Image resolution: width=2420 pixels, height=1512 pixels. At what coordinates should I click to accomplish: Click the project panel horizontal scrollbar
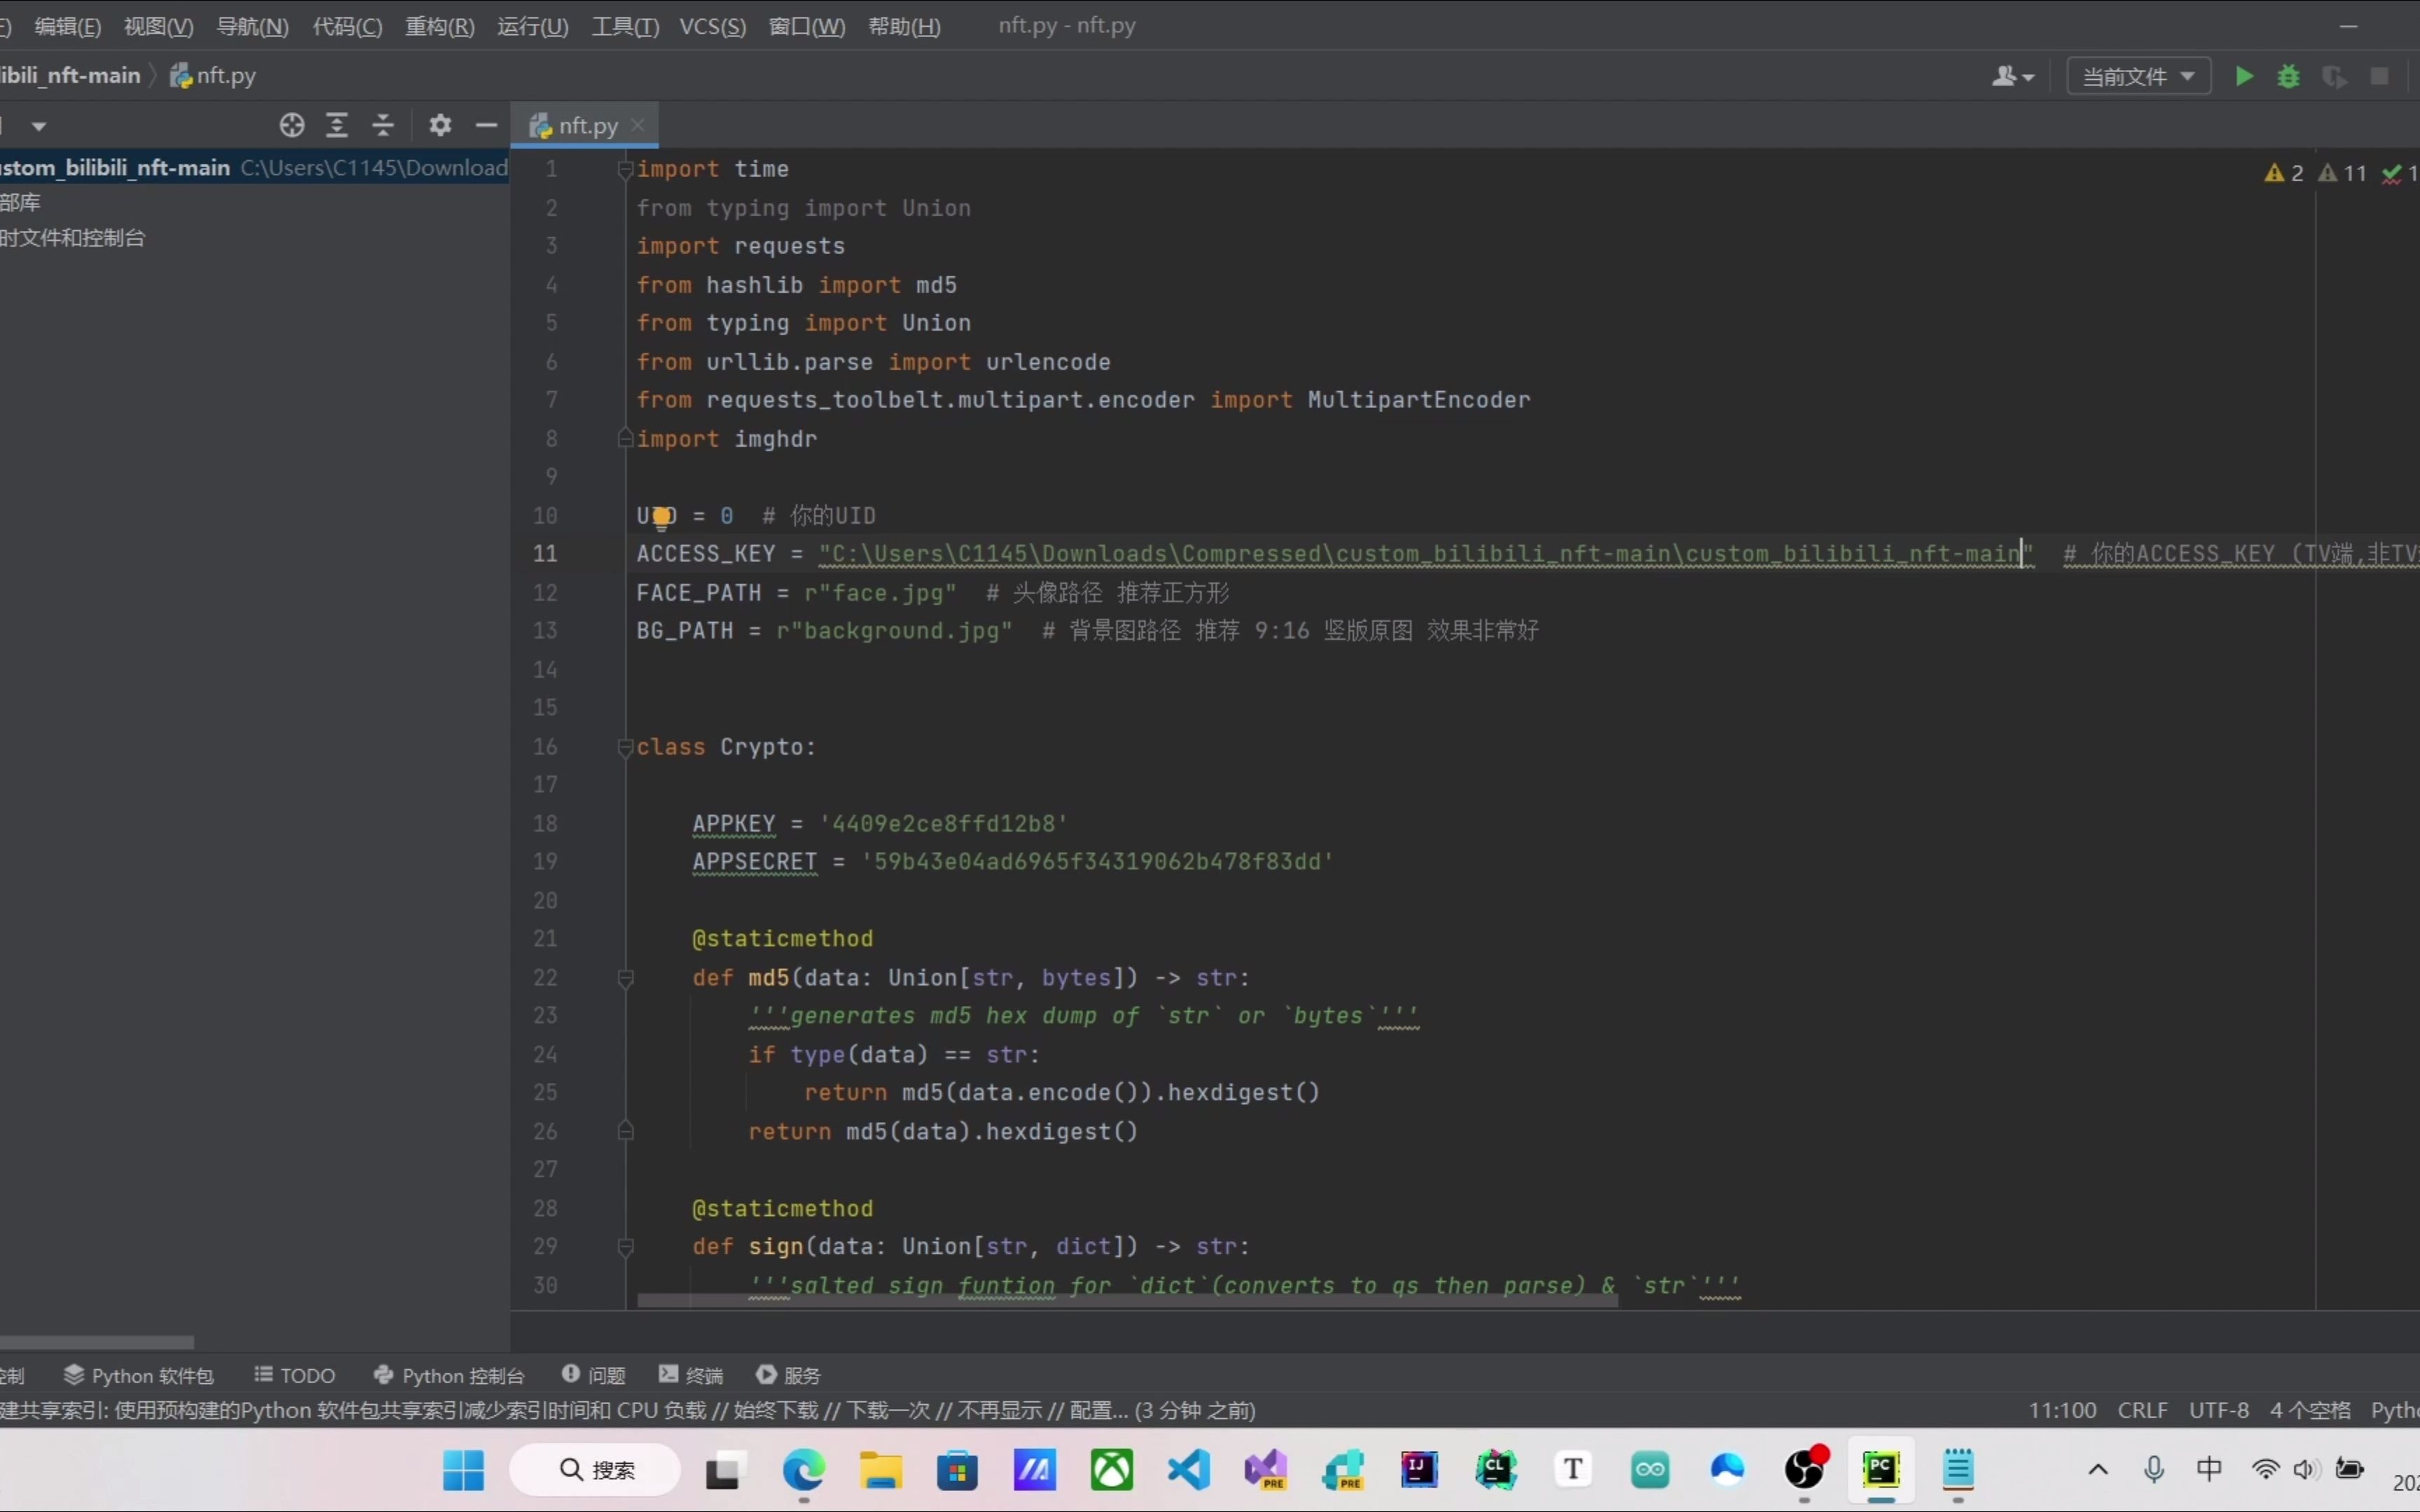pyautogui.click(x=97, y=1342)
